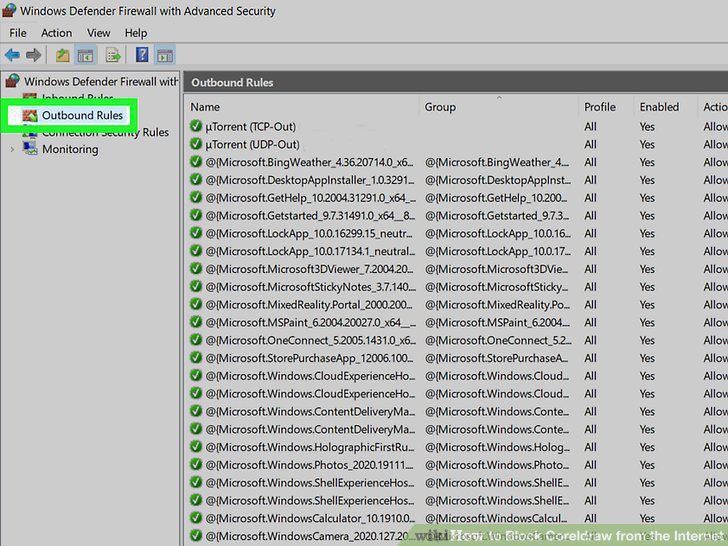Select Connection Security Rules in the tree
This screenshot has height=546, width=728.
[105, 132]
